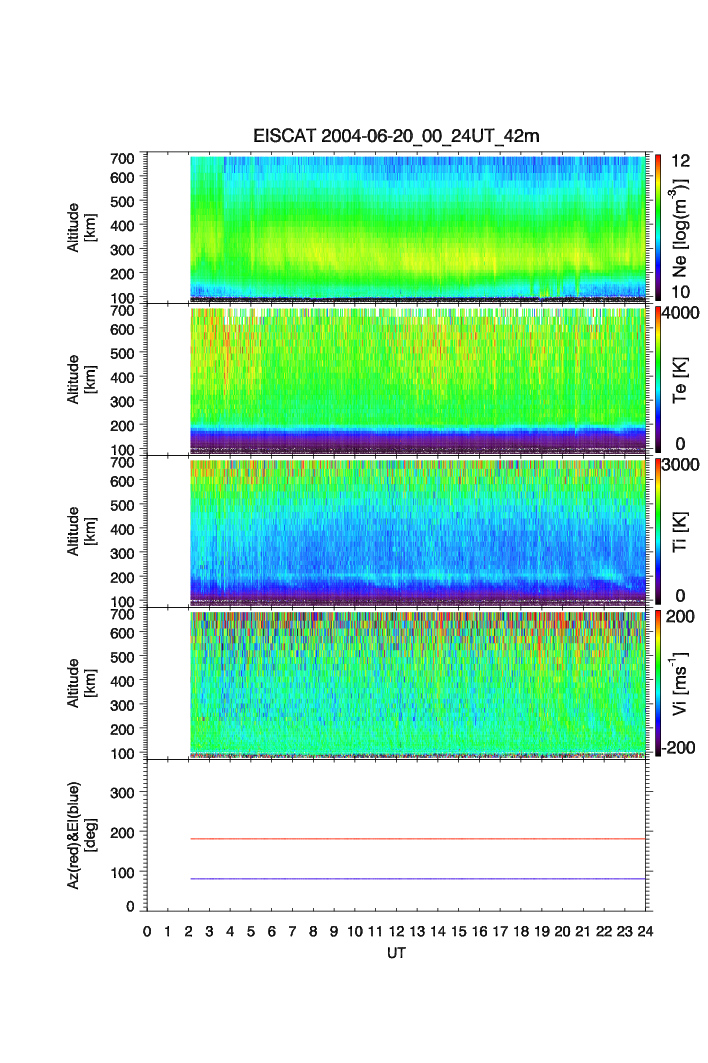The height and width of the screenshot is (1063, 708).
Task: Click the 12 tick on the UT axis
Action: pyautogui.click(x=396, y=931)
